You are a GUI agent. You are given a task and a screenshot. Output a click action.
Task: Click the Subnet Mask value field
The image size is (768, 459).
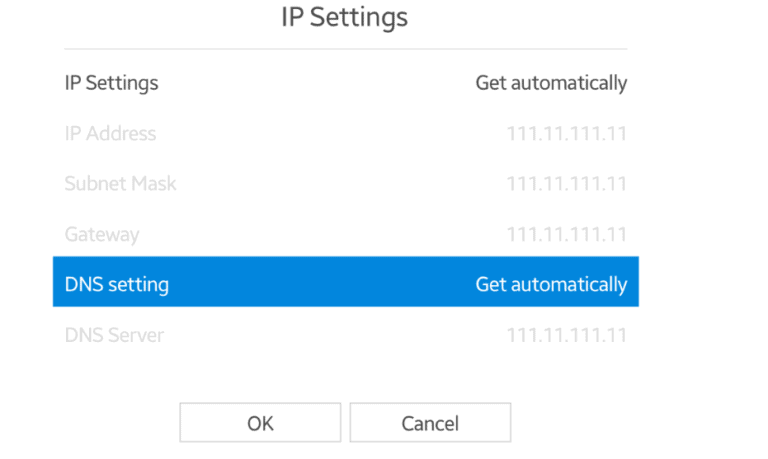tap(566, 184)
